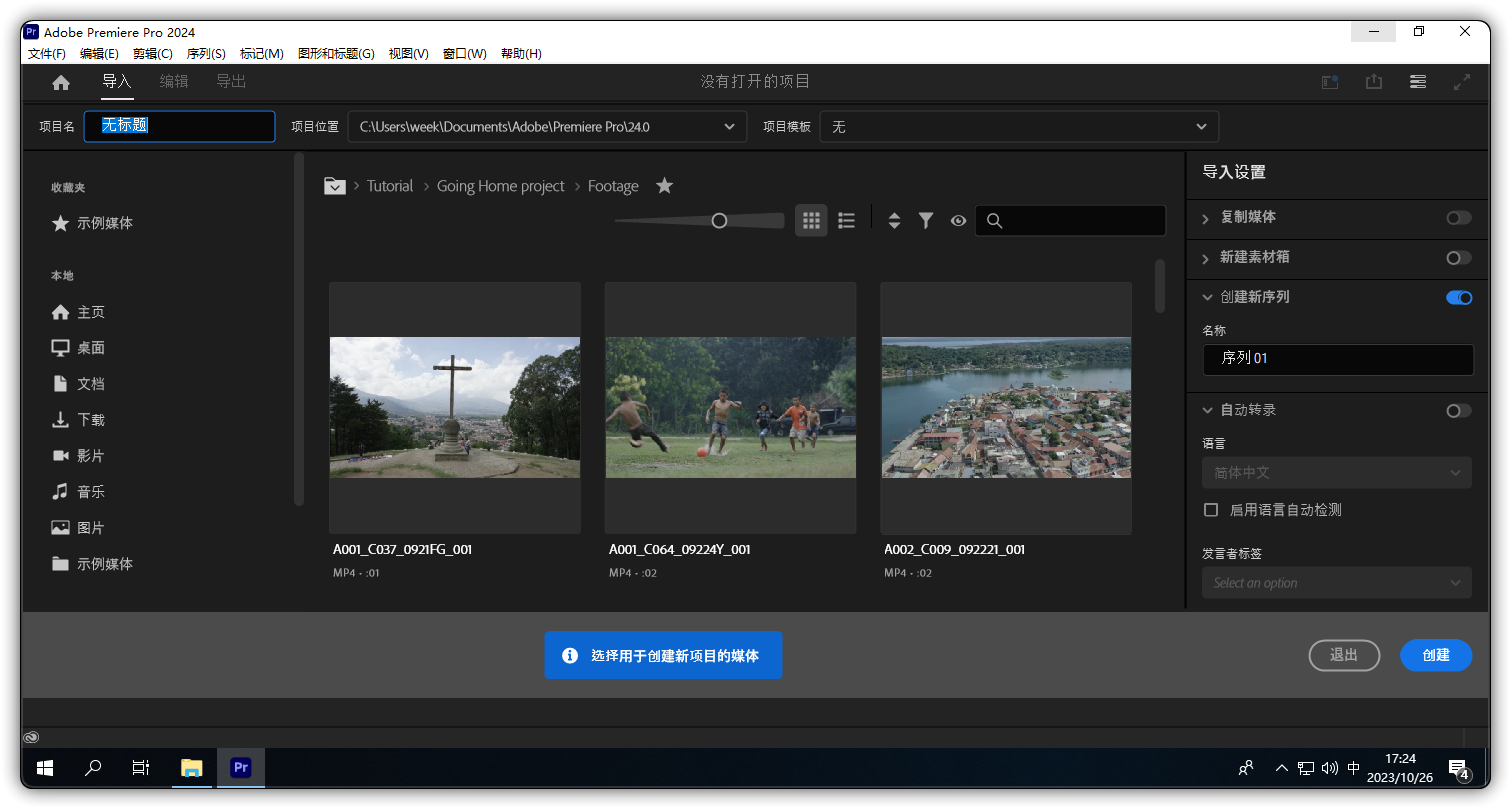The image size is (1511, 809).
Task: Select aerial clip A002_C009_092221_001
Action: (x=1006, y=407)
